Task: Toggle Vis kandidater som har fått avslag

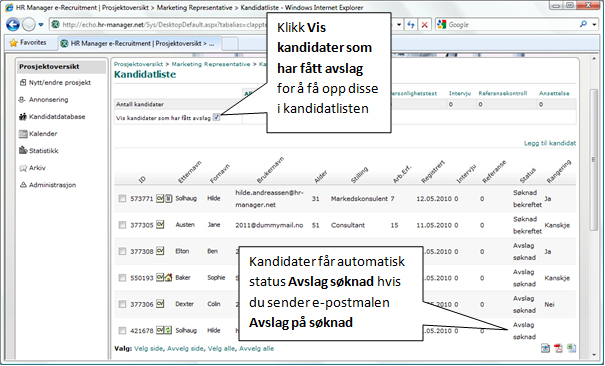Action: coord(216,117)
